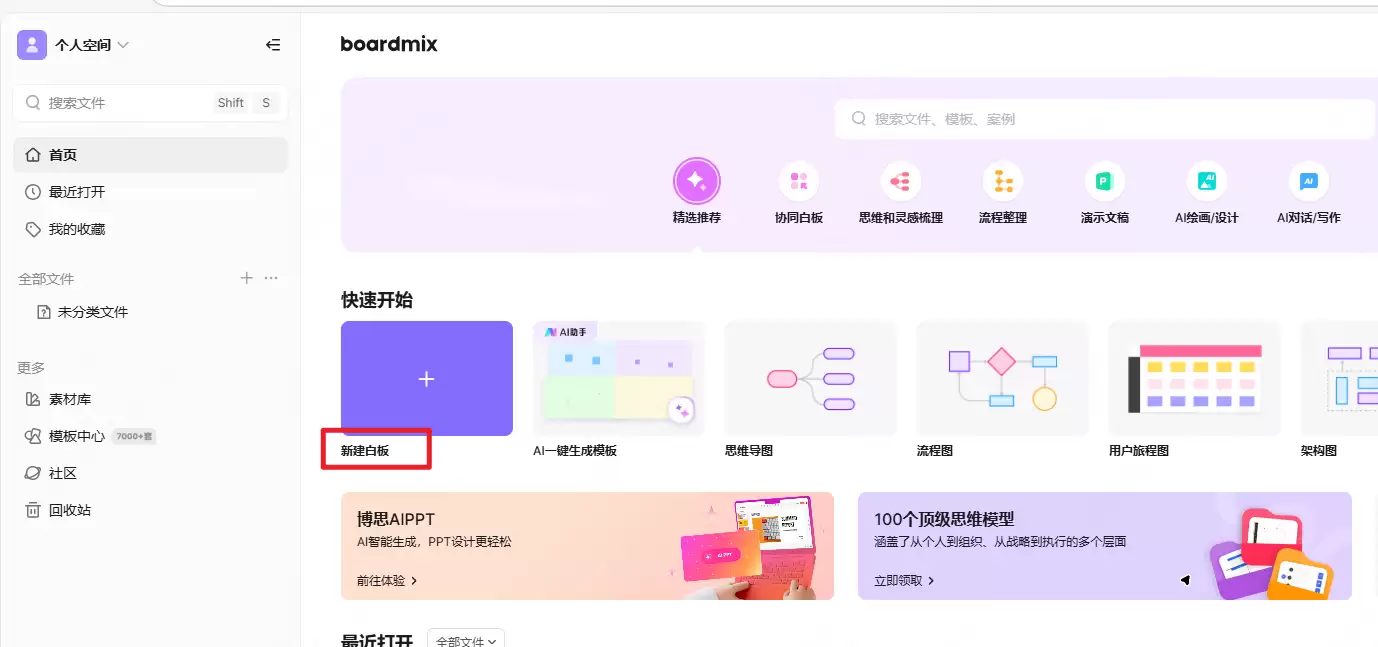1378x647 pixels.
Task: Open the more options dots beside 全部文件
Action: pyautogui.click(x=271, y=278)
